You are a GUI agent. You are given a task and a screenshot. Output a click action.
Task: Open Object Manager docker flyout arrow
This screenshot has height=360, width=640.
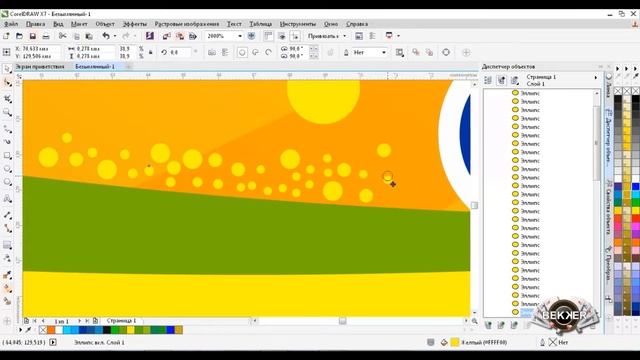pos(596,78)
